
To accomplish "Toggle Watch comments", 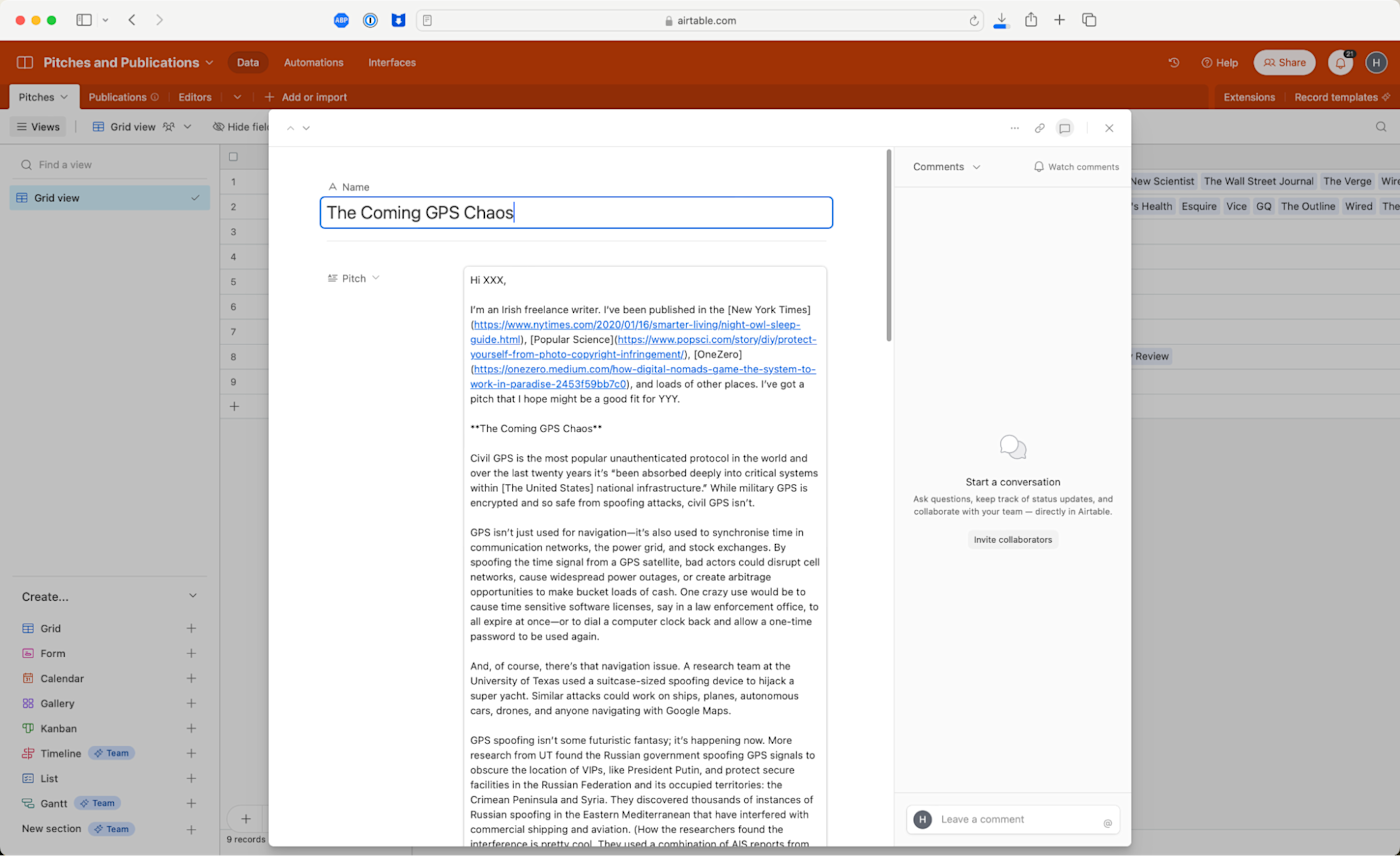I will point(1076,167).
